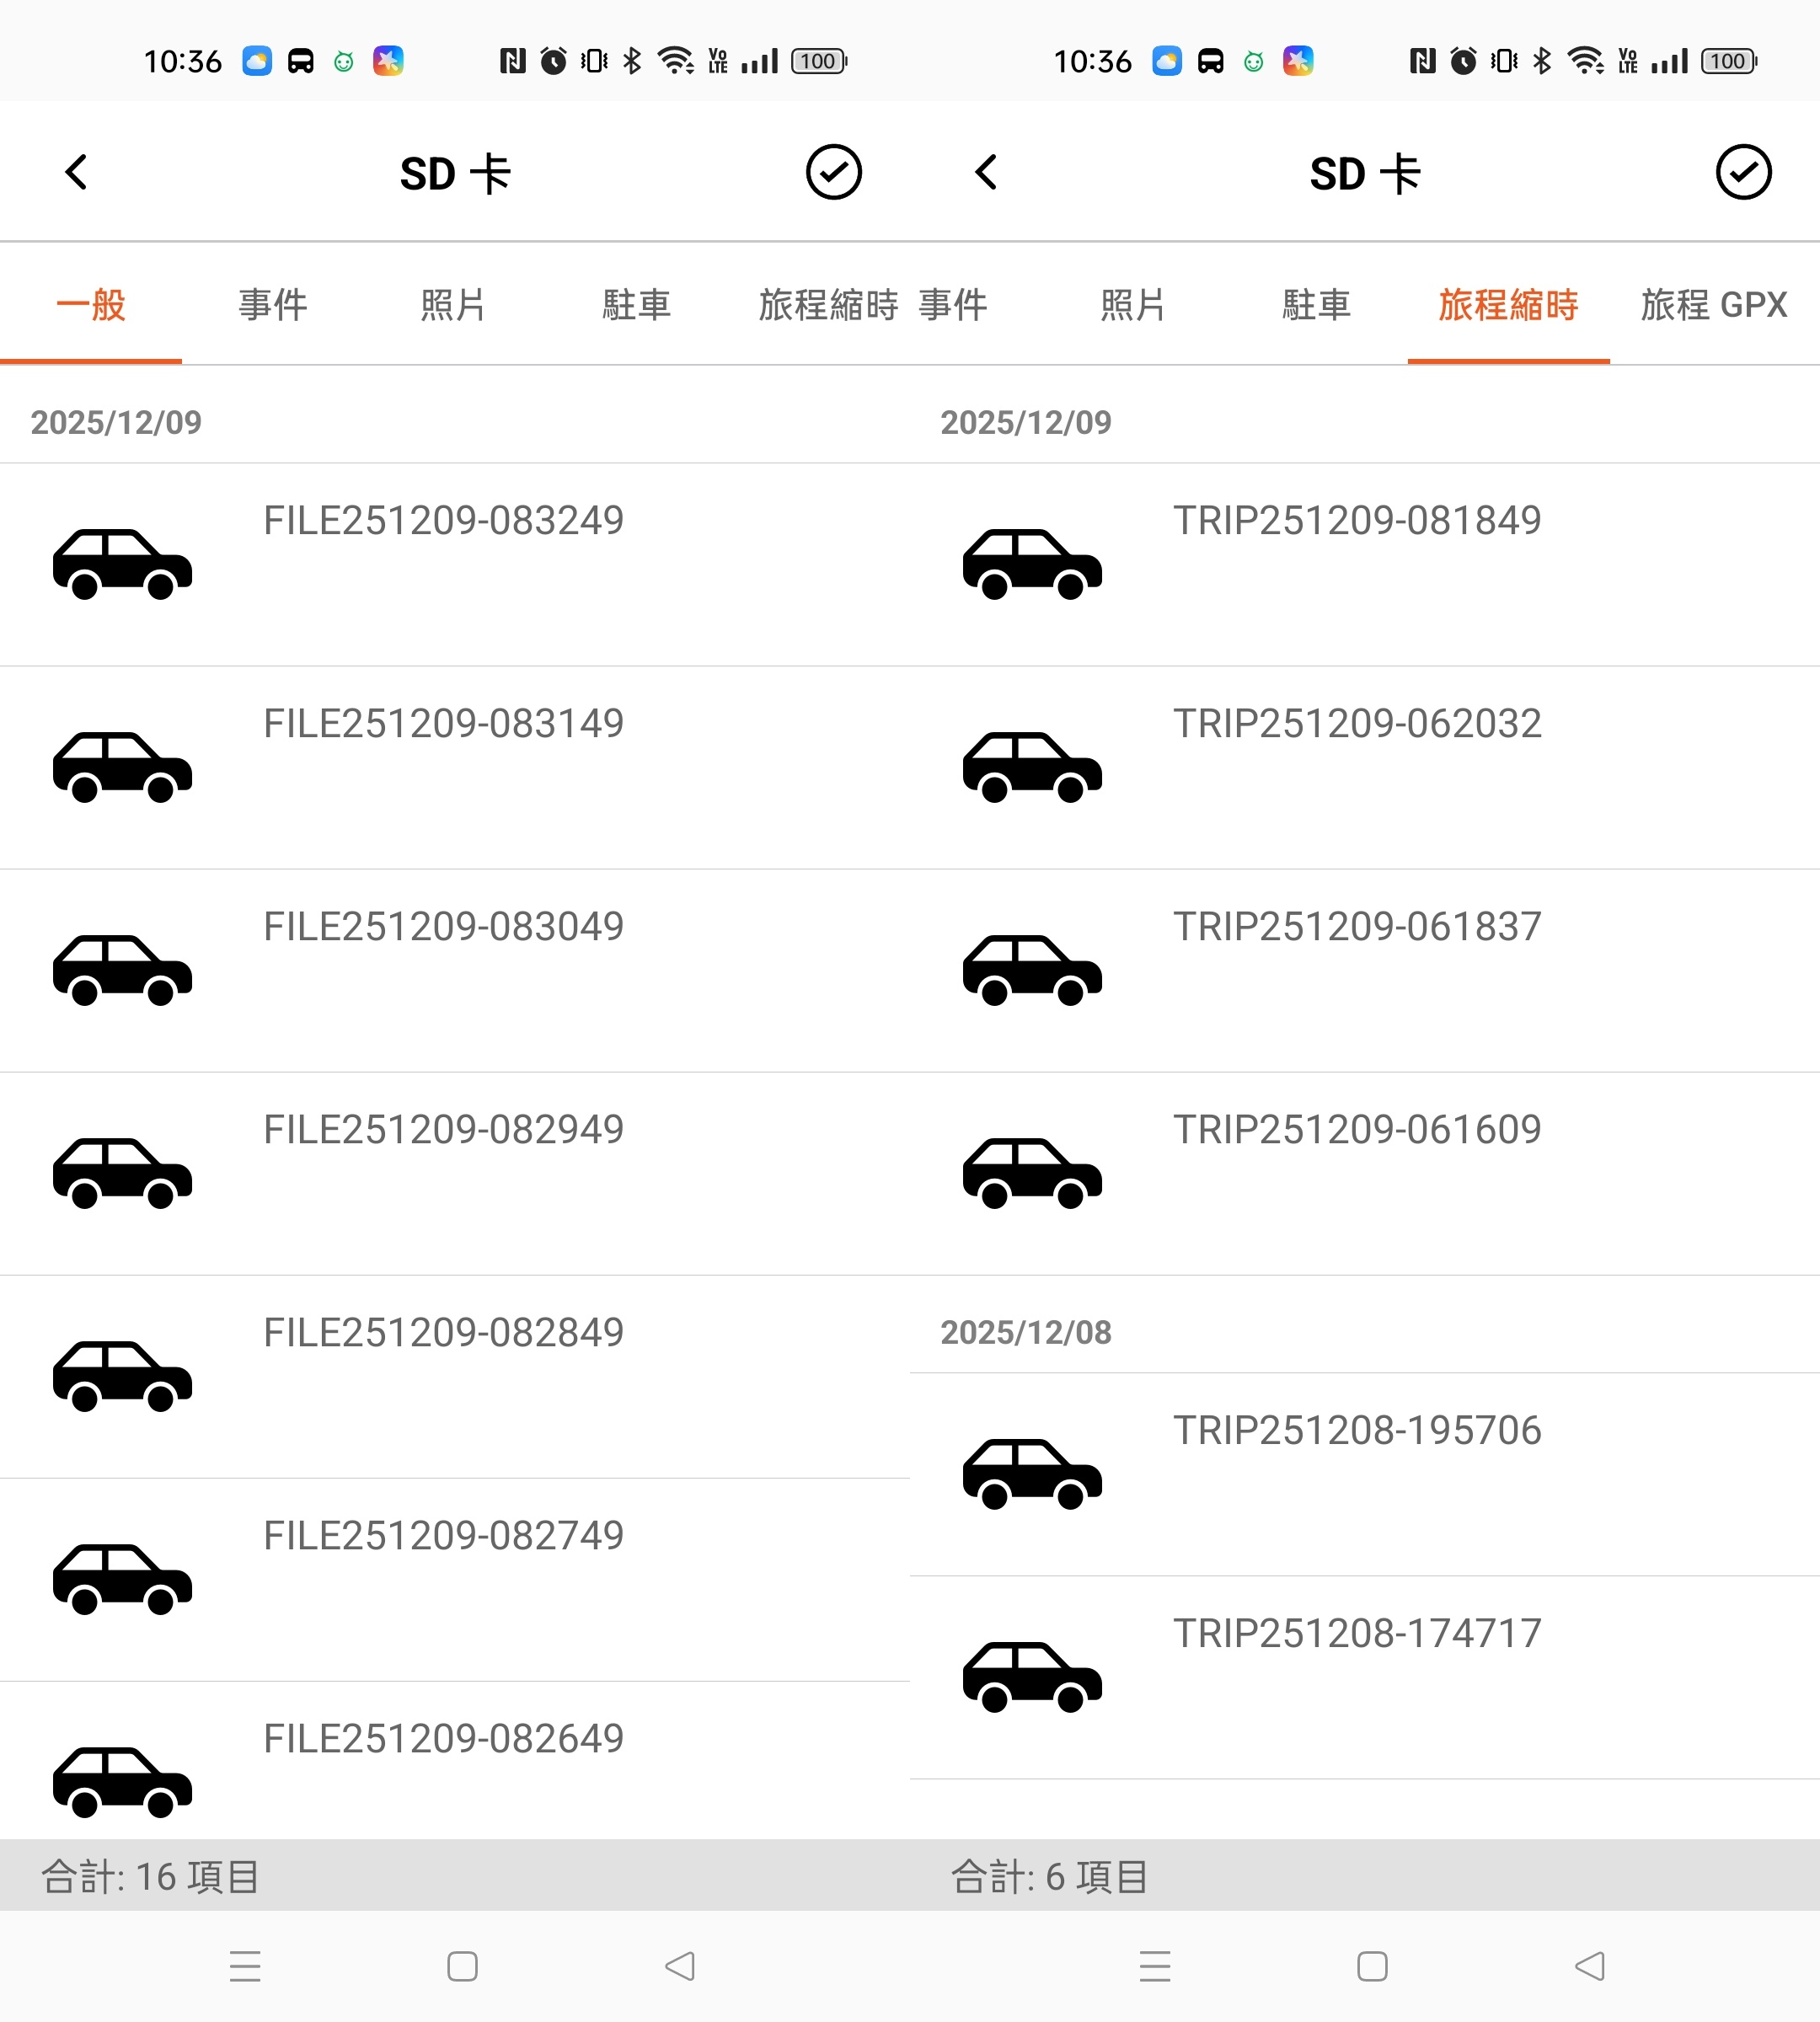
Task: Open 駐車 tab on the left screen
Action: click(636, 305)
